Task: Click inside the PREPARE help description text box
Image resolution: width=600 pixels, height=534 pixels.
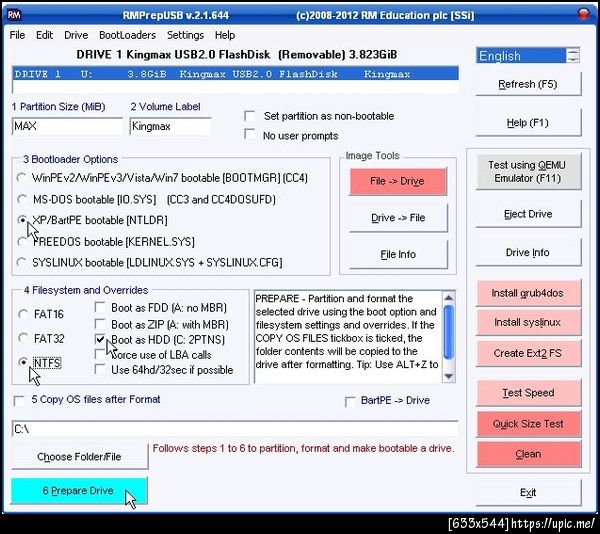Action: [348, 336]
